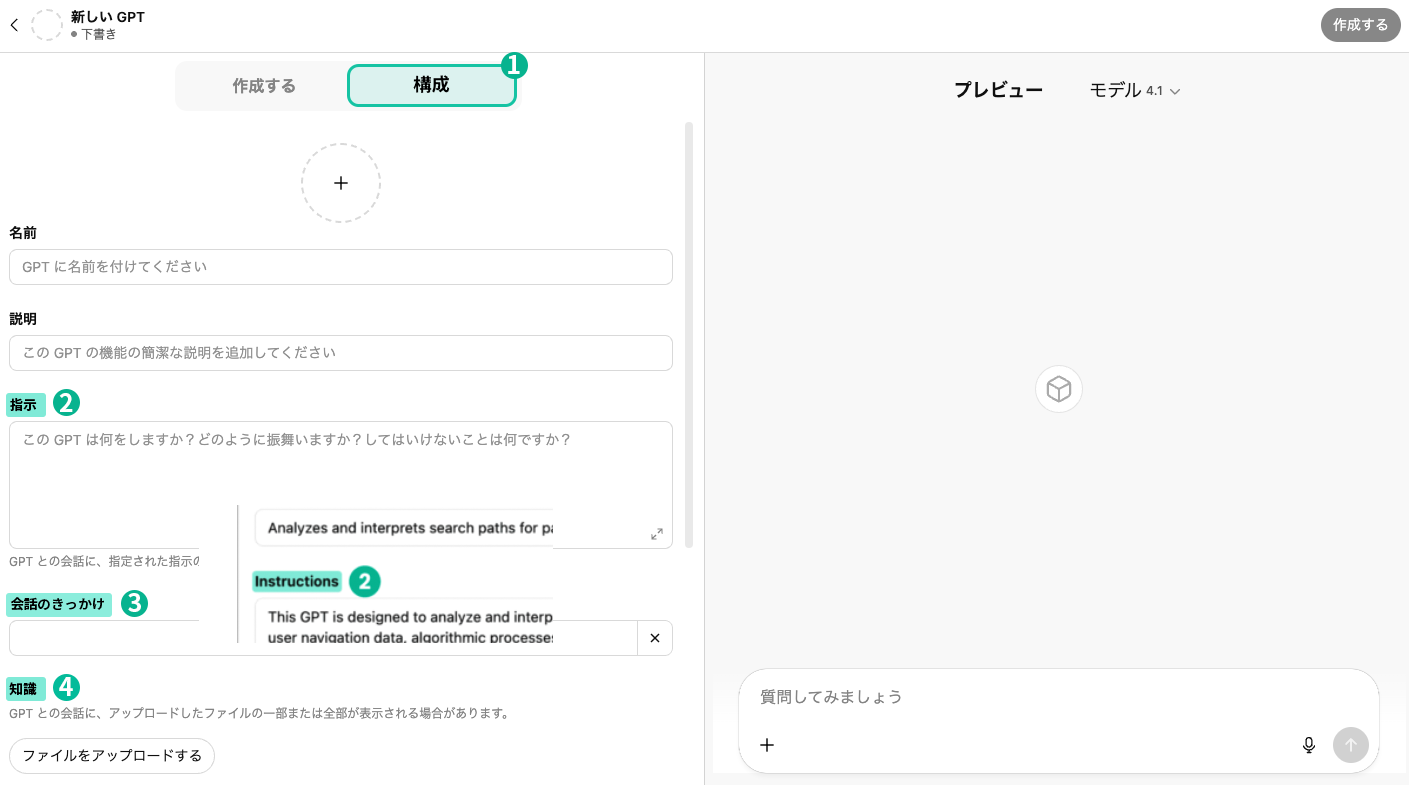Click the plus icon to upload GPT image
The height and width of the screenshot is (785, 1409).
point(341,183)
